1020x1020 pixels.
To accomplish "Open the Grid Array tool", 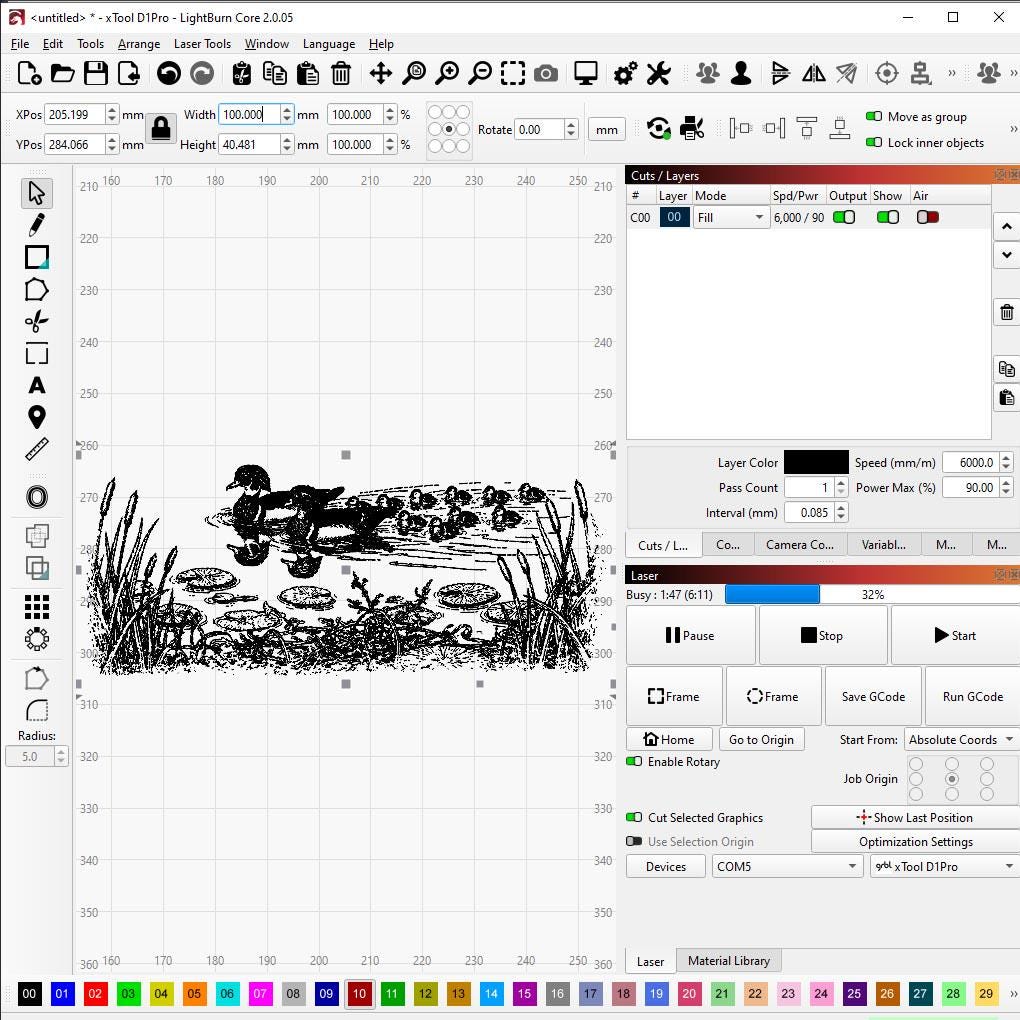I will [36, 607].
